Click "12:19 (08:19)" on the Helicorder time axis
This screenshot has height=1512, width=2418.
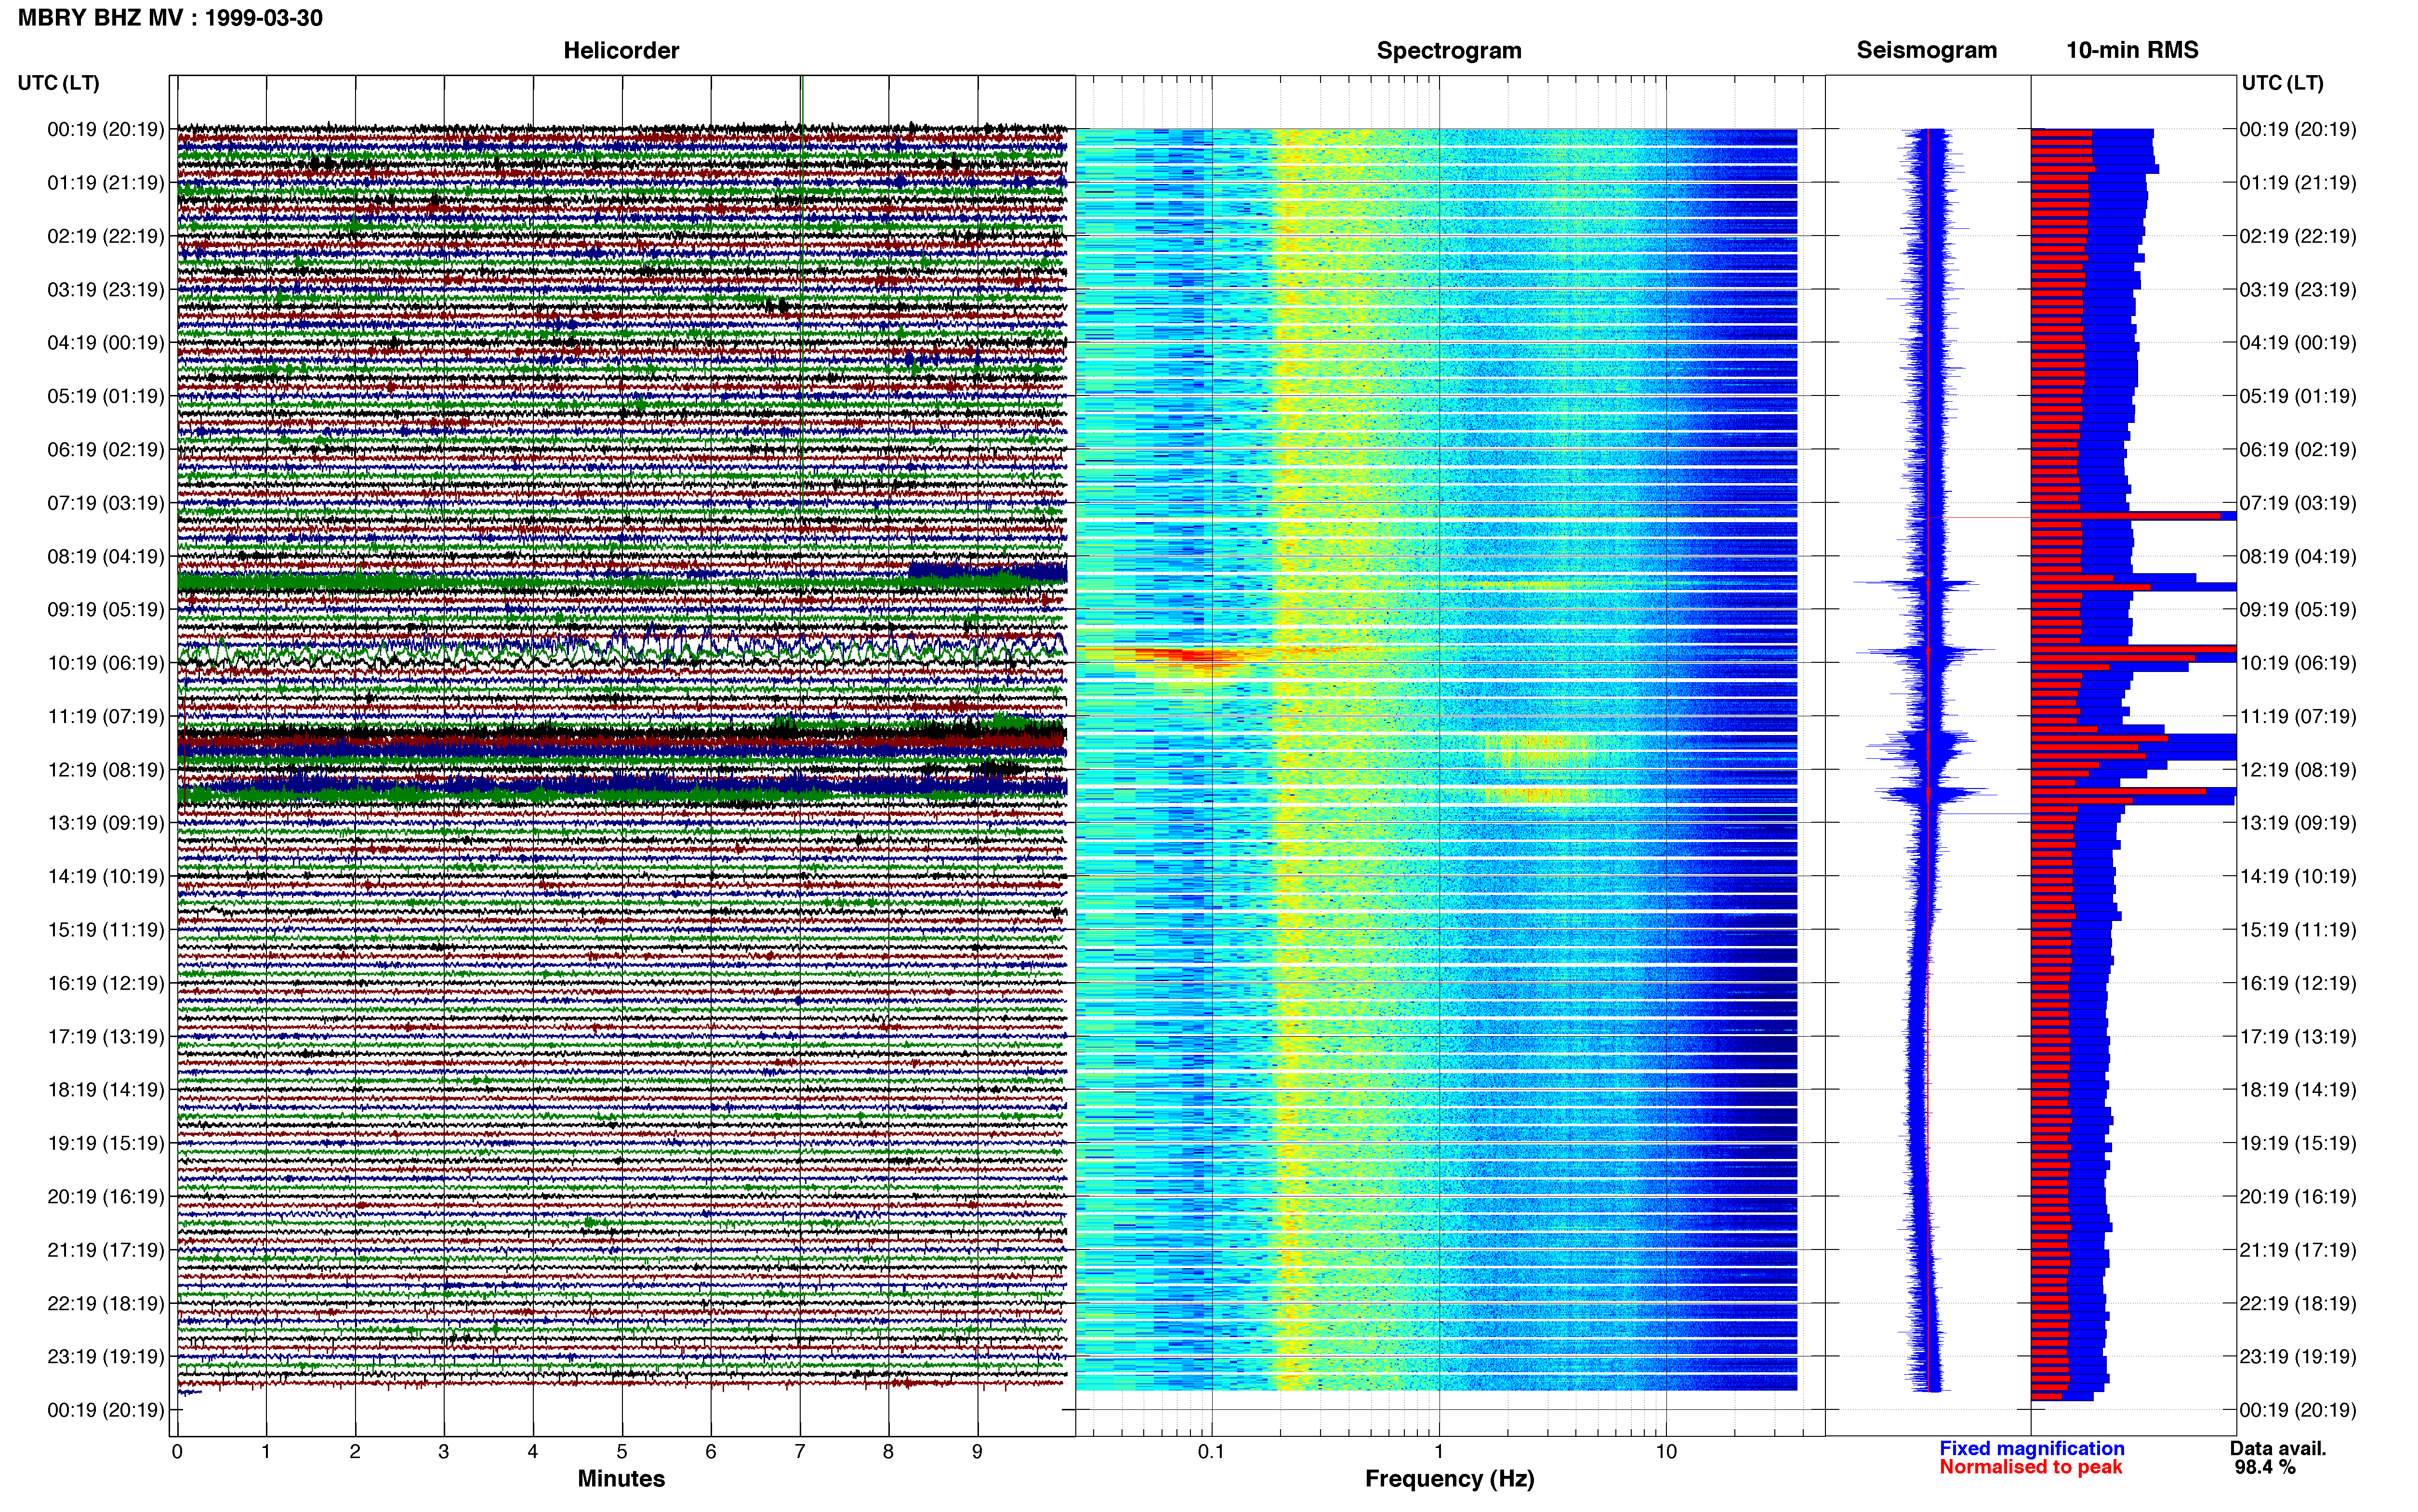coord(105,770)
